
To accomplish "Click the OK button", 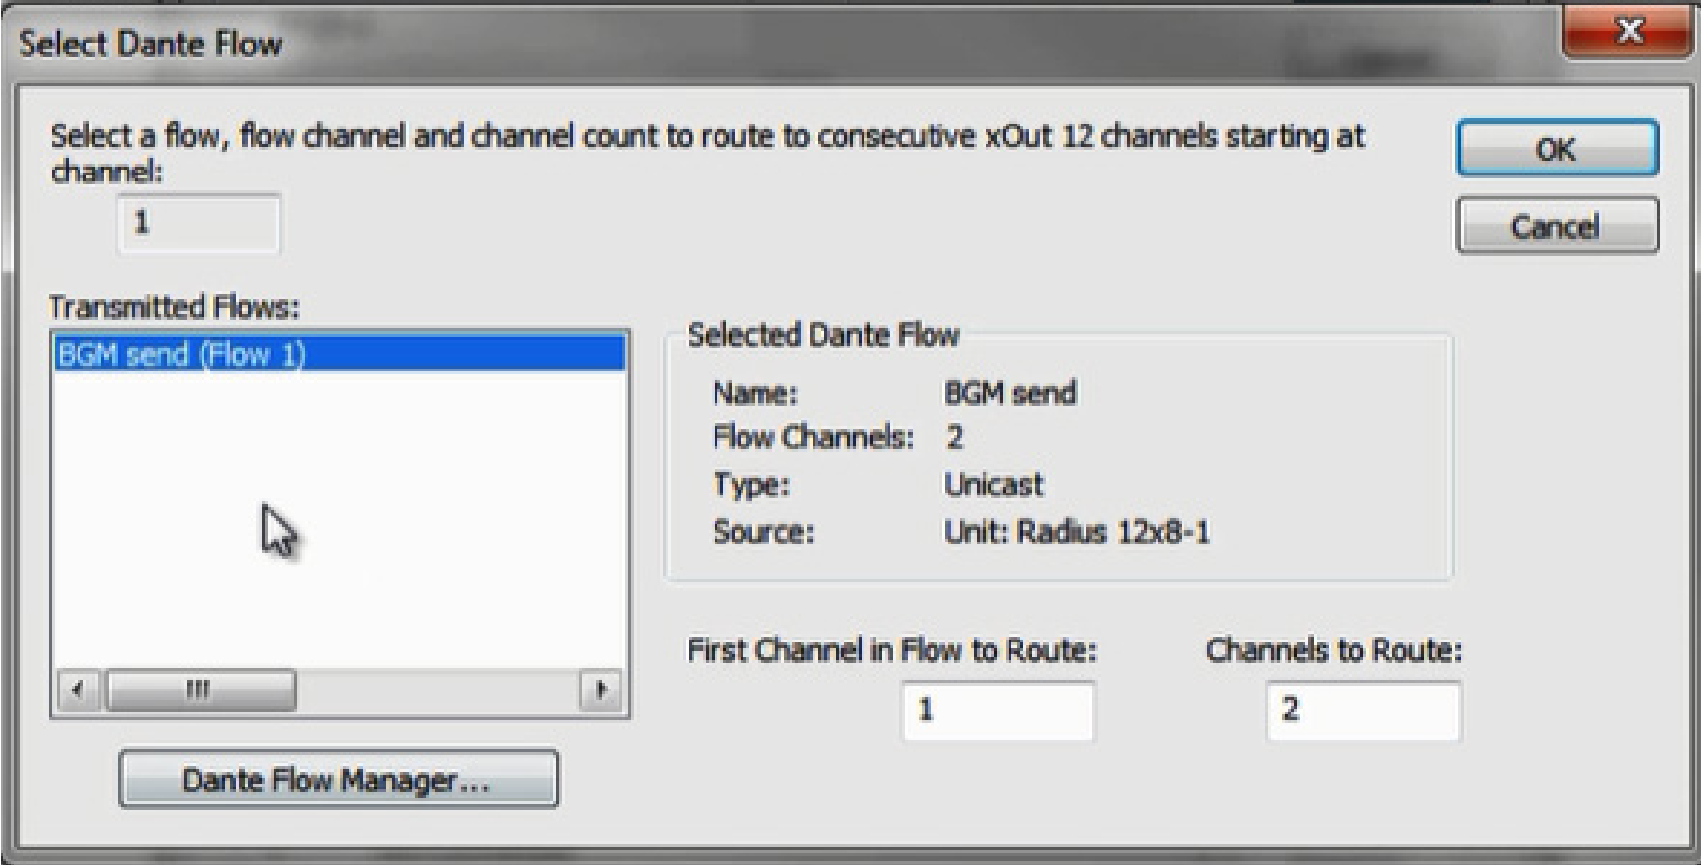I will (x=1556, y=149).
